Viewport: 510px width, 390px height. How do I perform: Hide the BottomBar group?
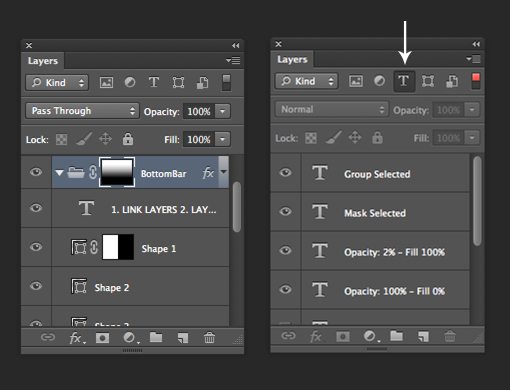[36, 172]
